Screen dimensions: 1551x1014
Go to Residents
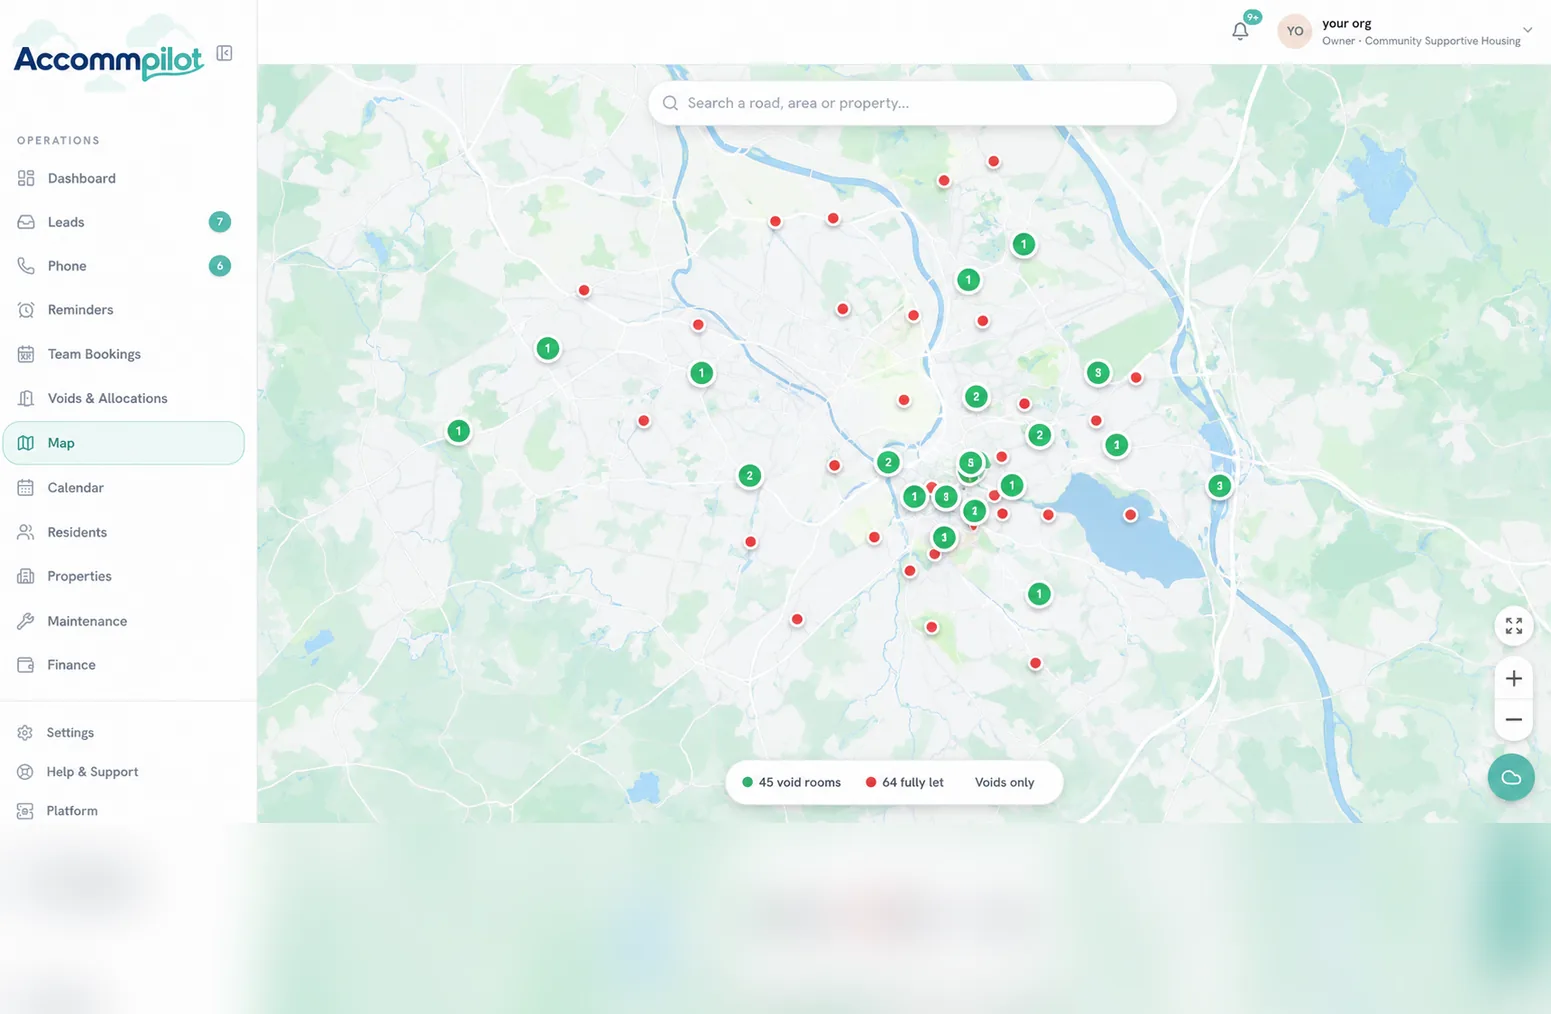123,532
